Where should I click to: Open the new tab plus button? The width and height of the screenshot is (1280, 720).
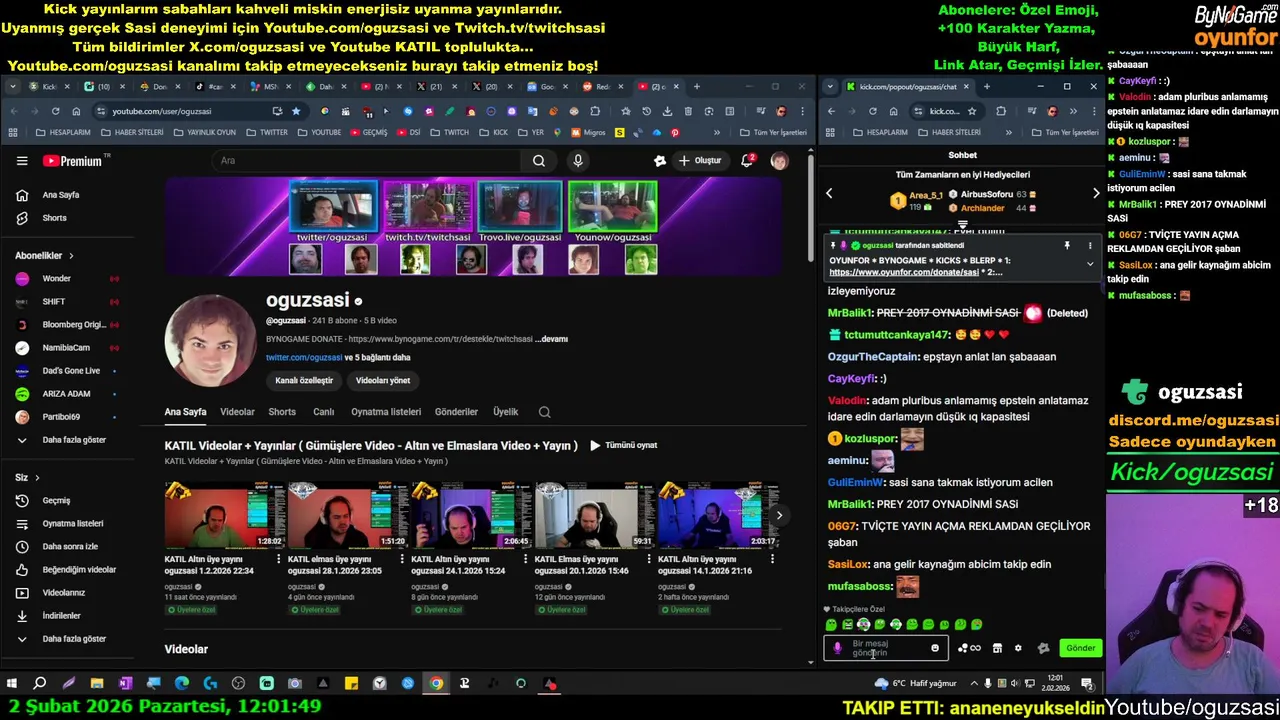(x=697, y=87)
